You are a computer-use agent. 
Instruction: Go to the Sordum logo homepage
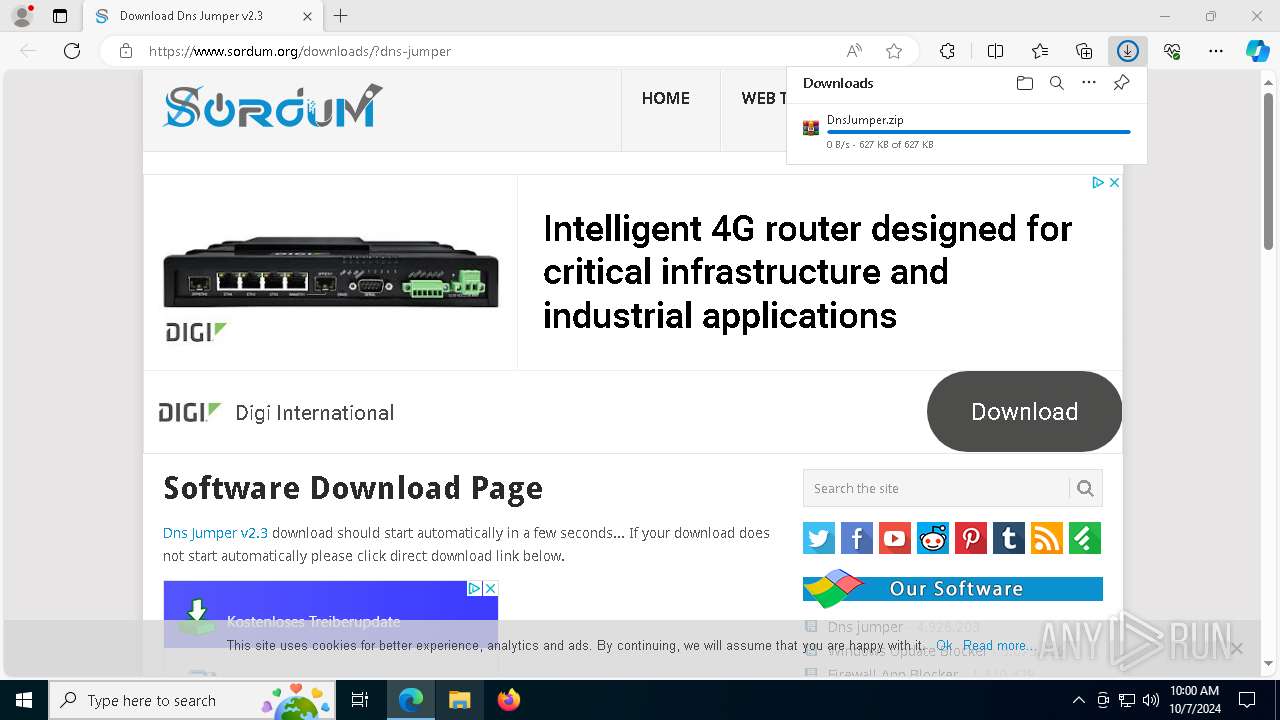pos(272,106)
